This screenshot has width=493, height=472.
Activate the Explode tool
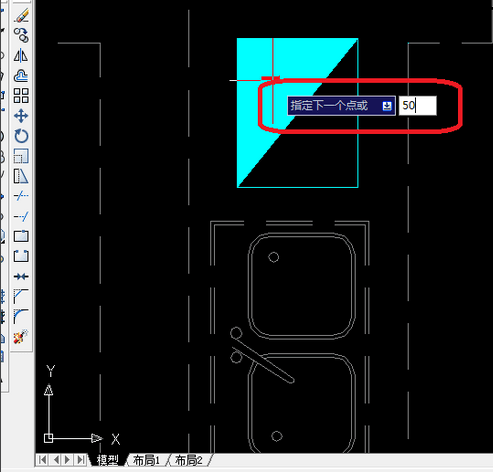click(x=21, y=337)
